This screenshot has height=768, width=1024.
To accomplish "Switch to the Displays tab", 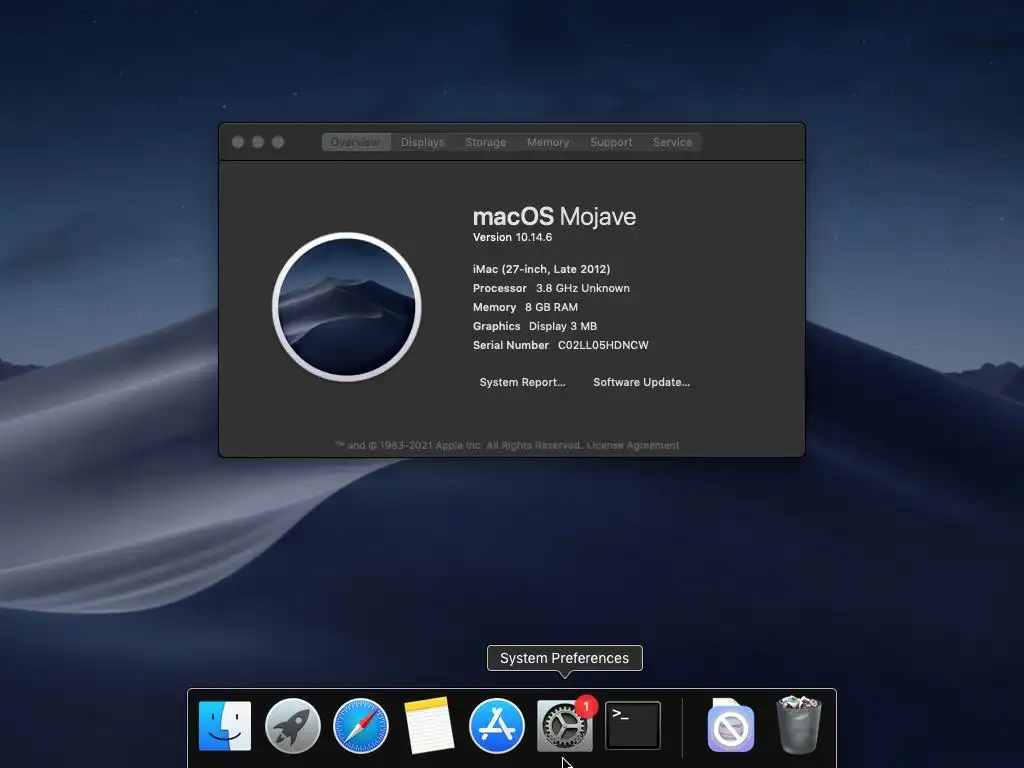I will click(x=423, y=142).
